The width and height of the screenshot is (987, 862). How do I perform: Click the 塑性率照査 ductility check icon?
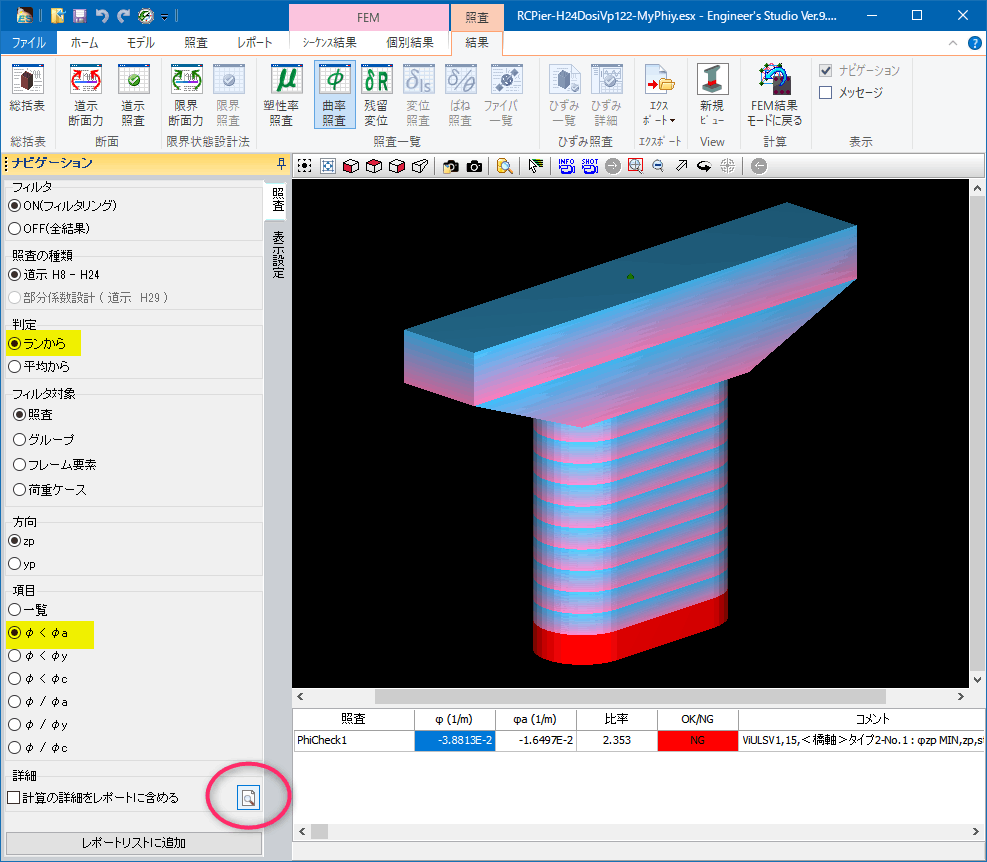[x=285, y=93]
